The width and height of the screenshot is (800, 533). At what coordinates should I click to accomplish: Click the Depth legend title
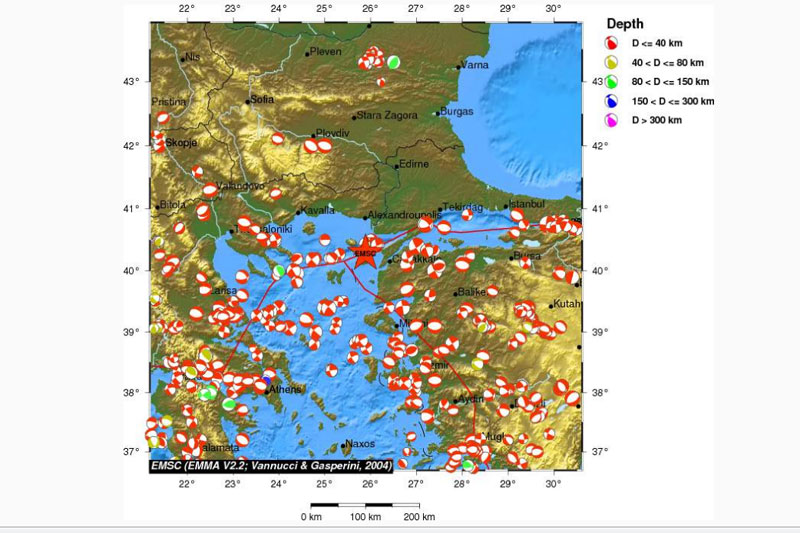(x=625, y=24)
